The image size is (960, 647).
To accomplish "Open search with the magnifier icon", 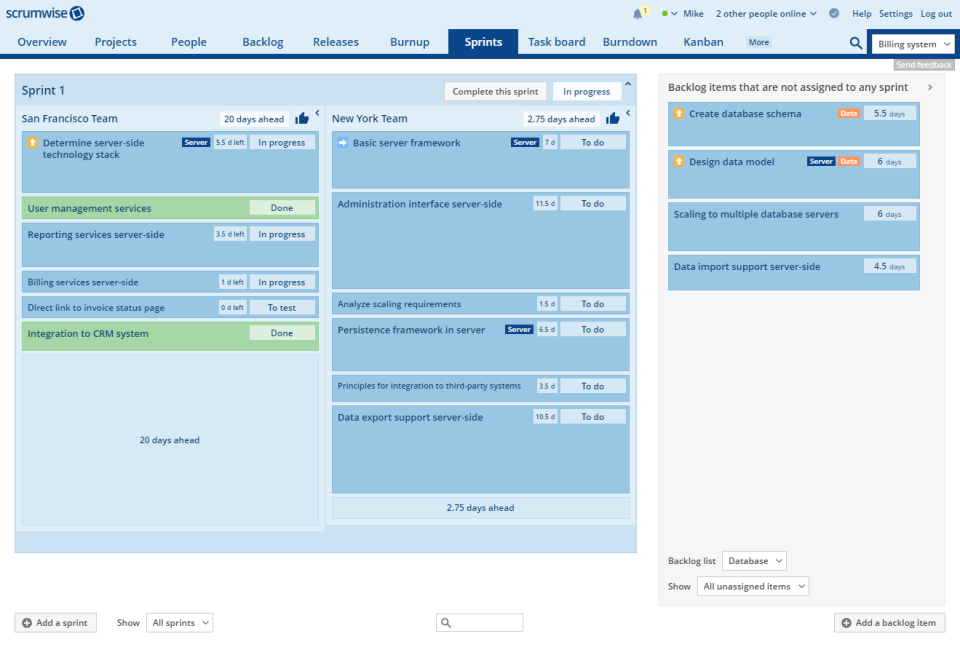I will point(855,43).
